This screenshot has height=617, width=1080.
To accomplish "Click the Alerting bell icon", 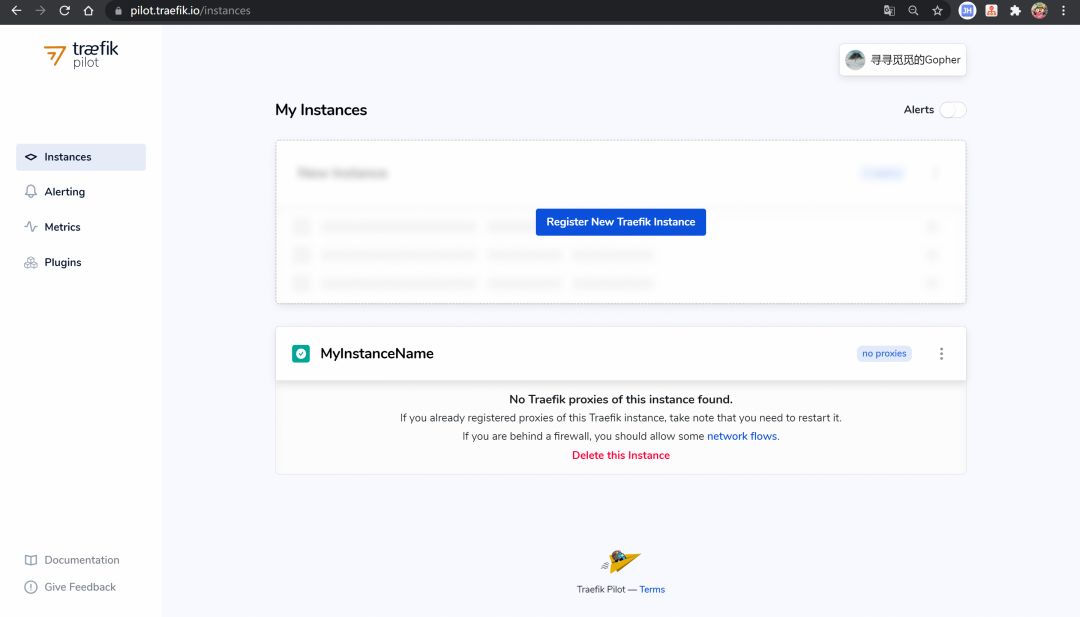I will (x=30, y=191).
